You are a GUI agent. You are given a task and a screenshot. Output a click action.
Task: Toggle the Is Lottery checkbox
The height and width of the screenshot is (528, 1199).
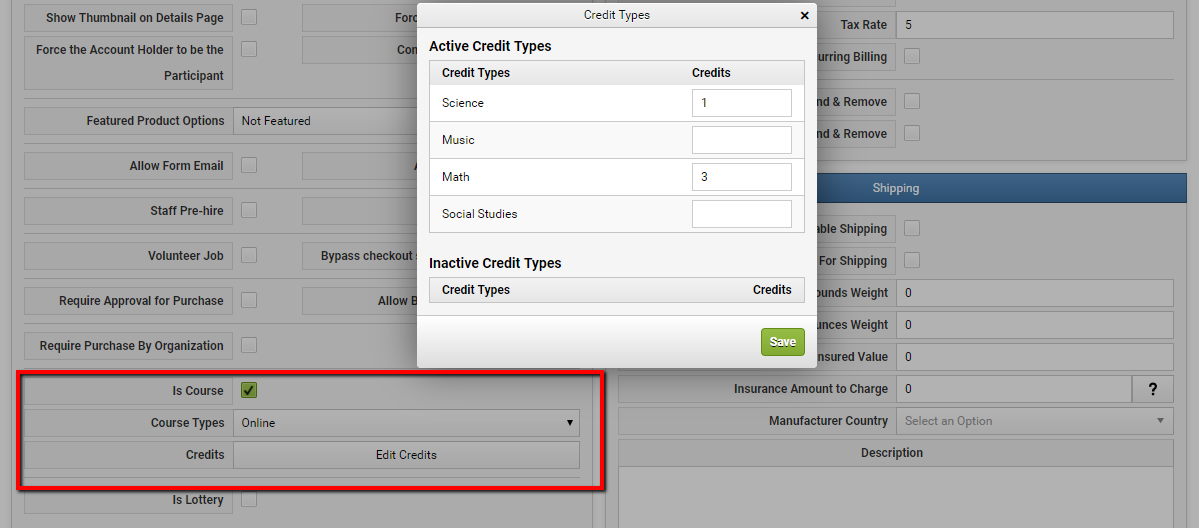pyautogui.click(x=249, y=500)
